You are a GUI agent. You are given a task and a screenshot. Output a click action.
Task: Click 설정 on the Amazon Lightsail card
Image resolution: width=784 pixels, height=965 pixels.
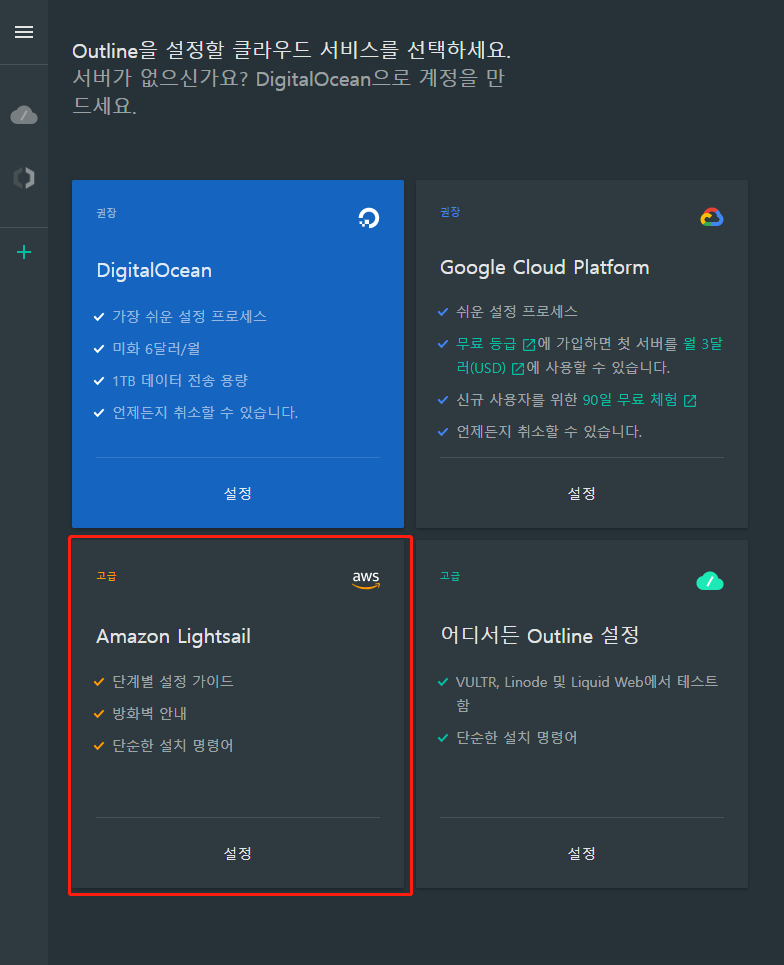(238, 853)
